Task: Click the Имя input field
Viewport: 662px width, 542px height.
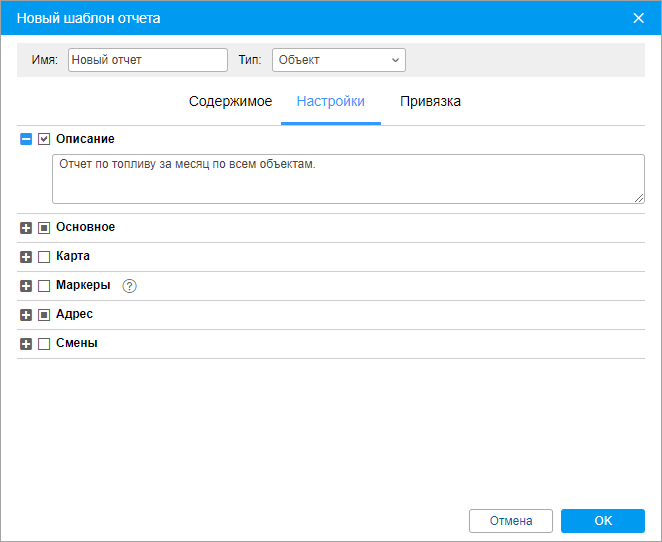Action: point(148,60)
